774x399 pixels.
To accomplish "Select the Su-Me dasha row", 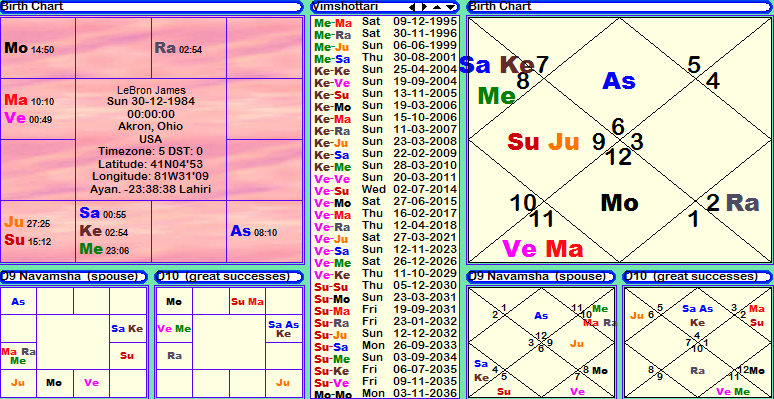I will [x=386, y=358].
